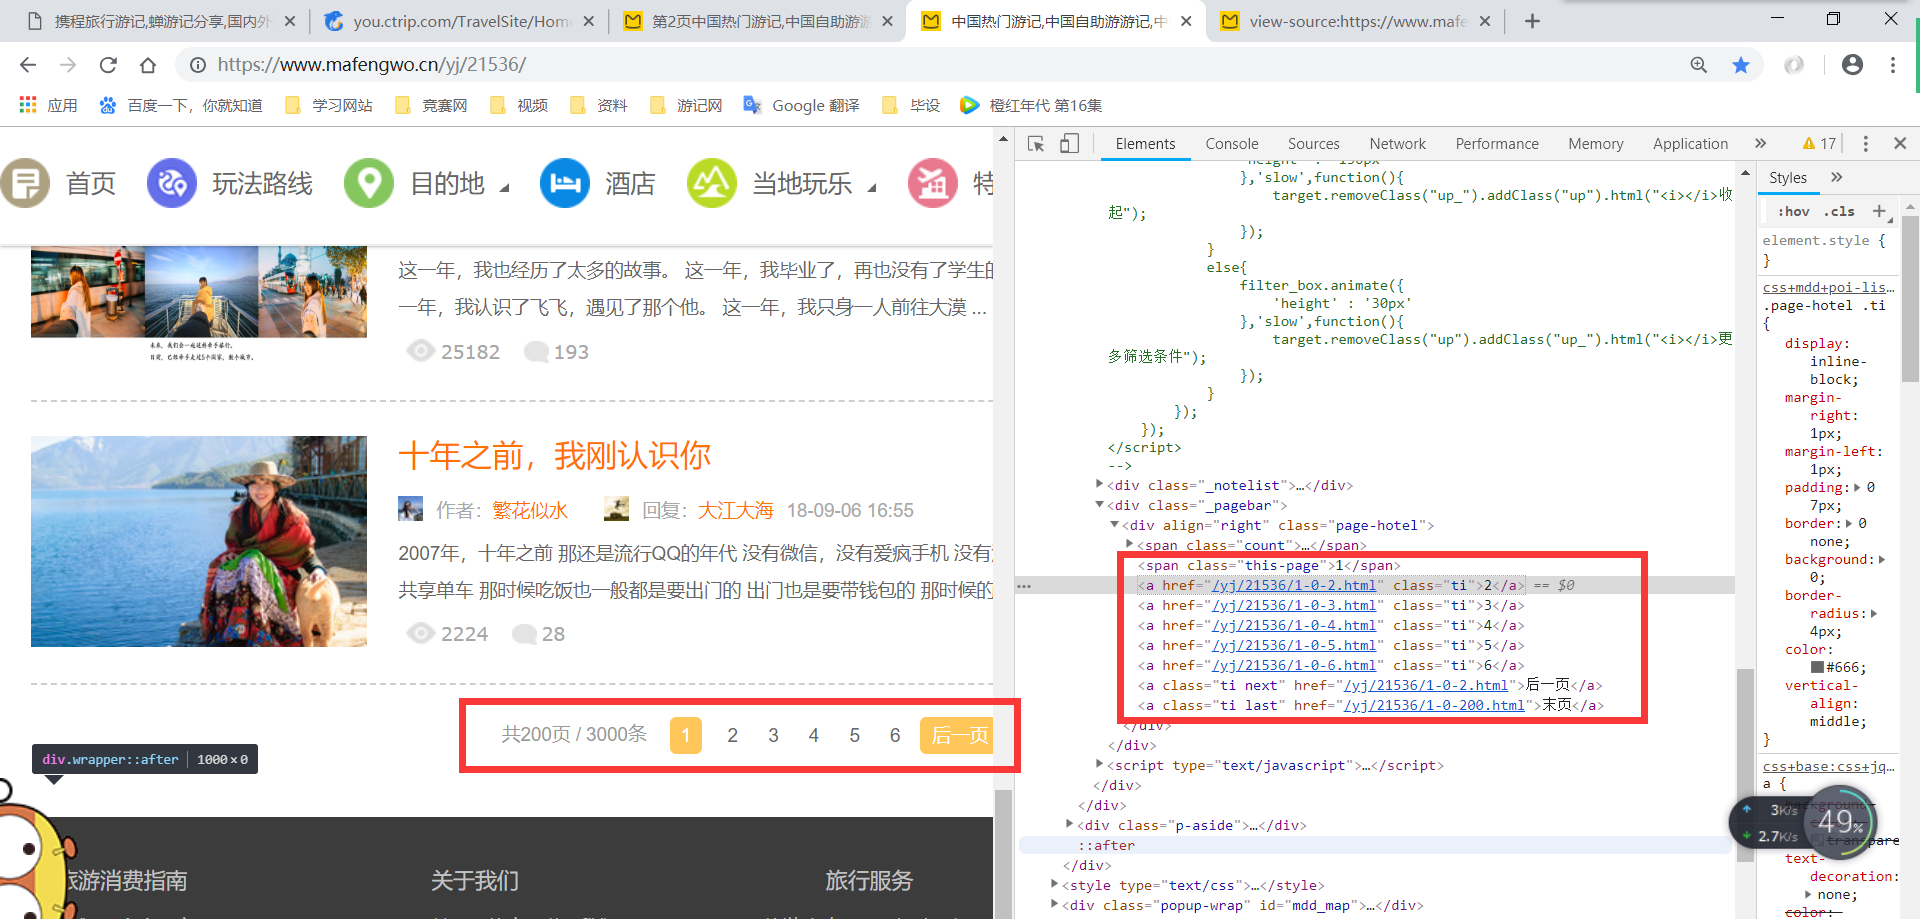Viewport: 1920px width, 919px height.
Task: Toggle device toolbar icon in DevTools
Action: [1069, 144]
